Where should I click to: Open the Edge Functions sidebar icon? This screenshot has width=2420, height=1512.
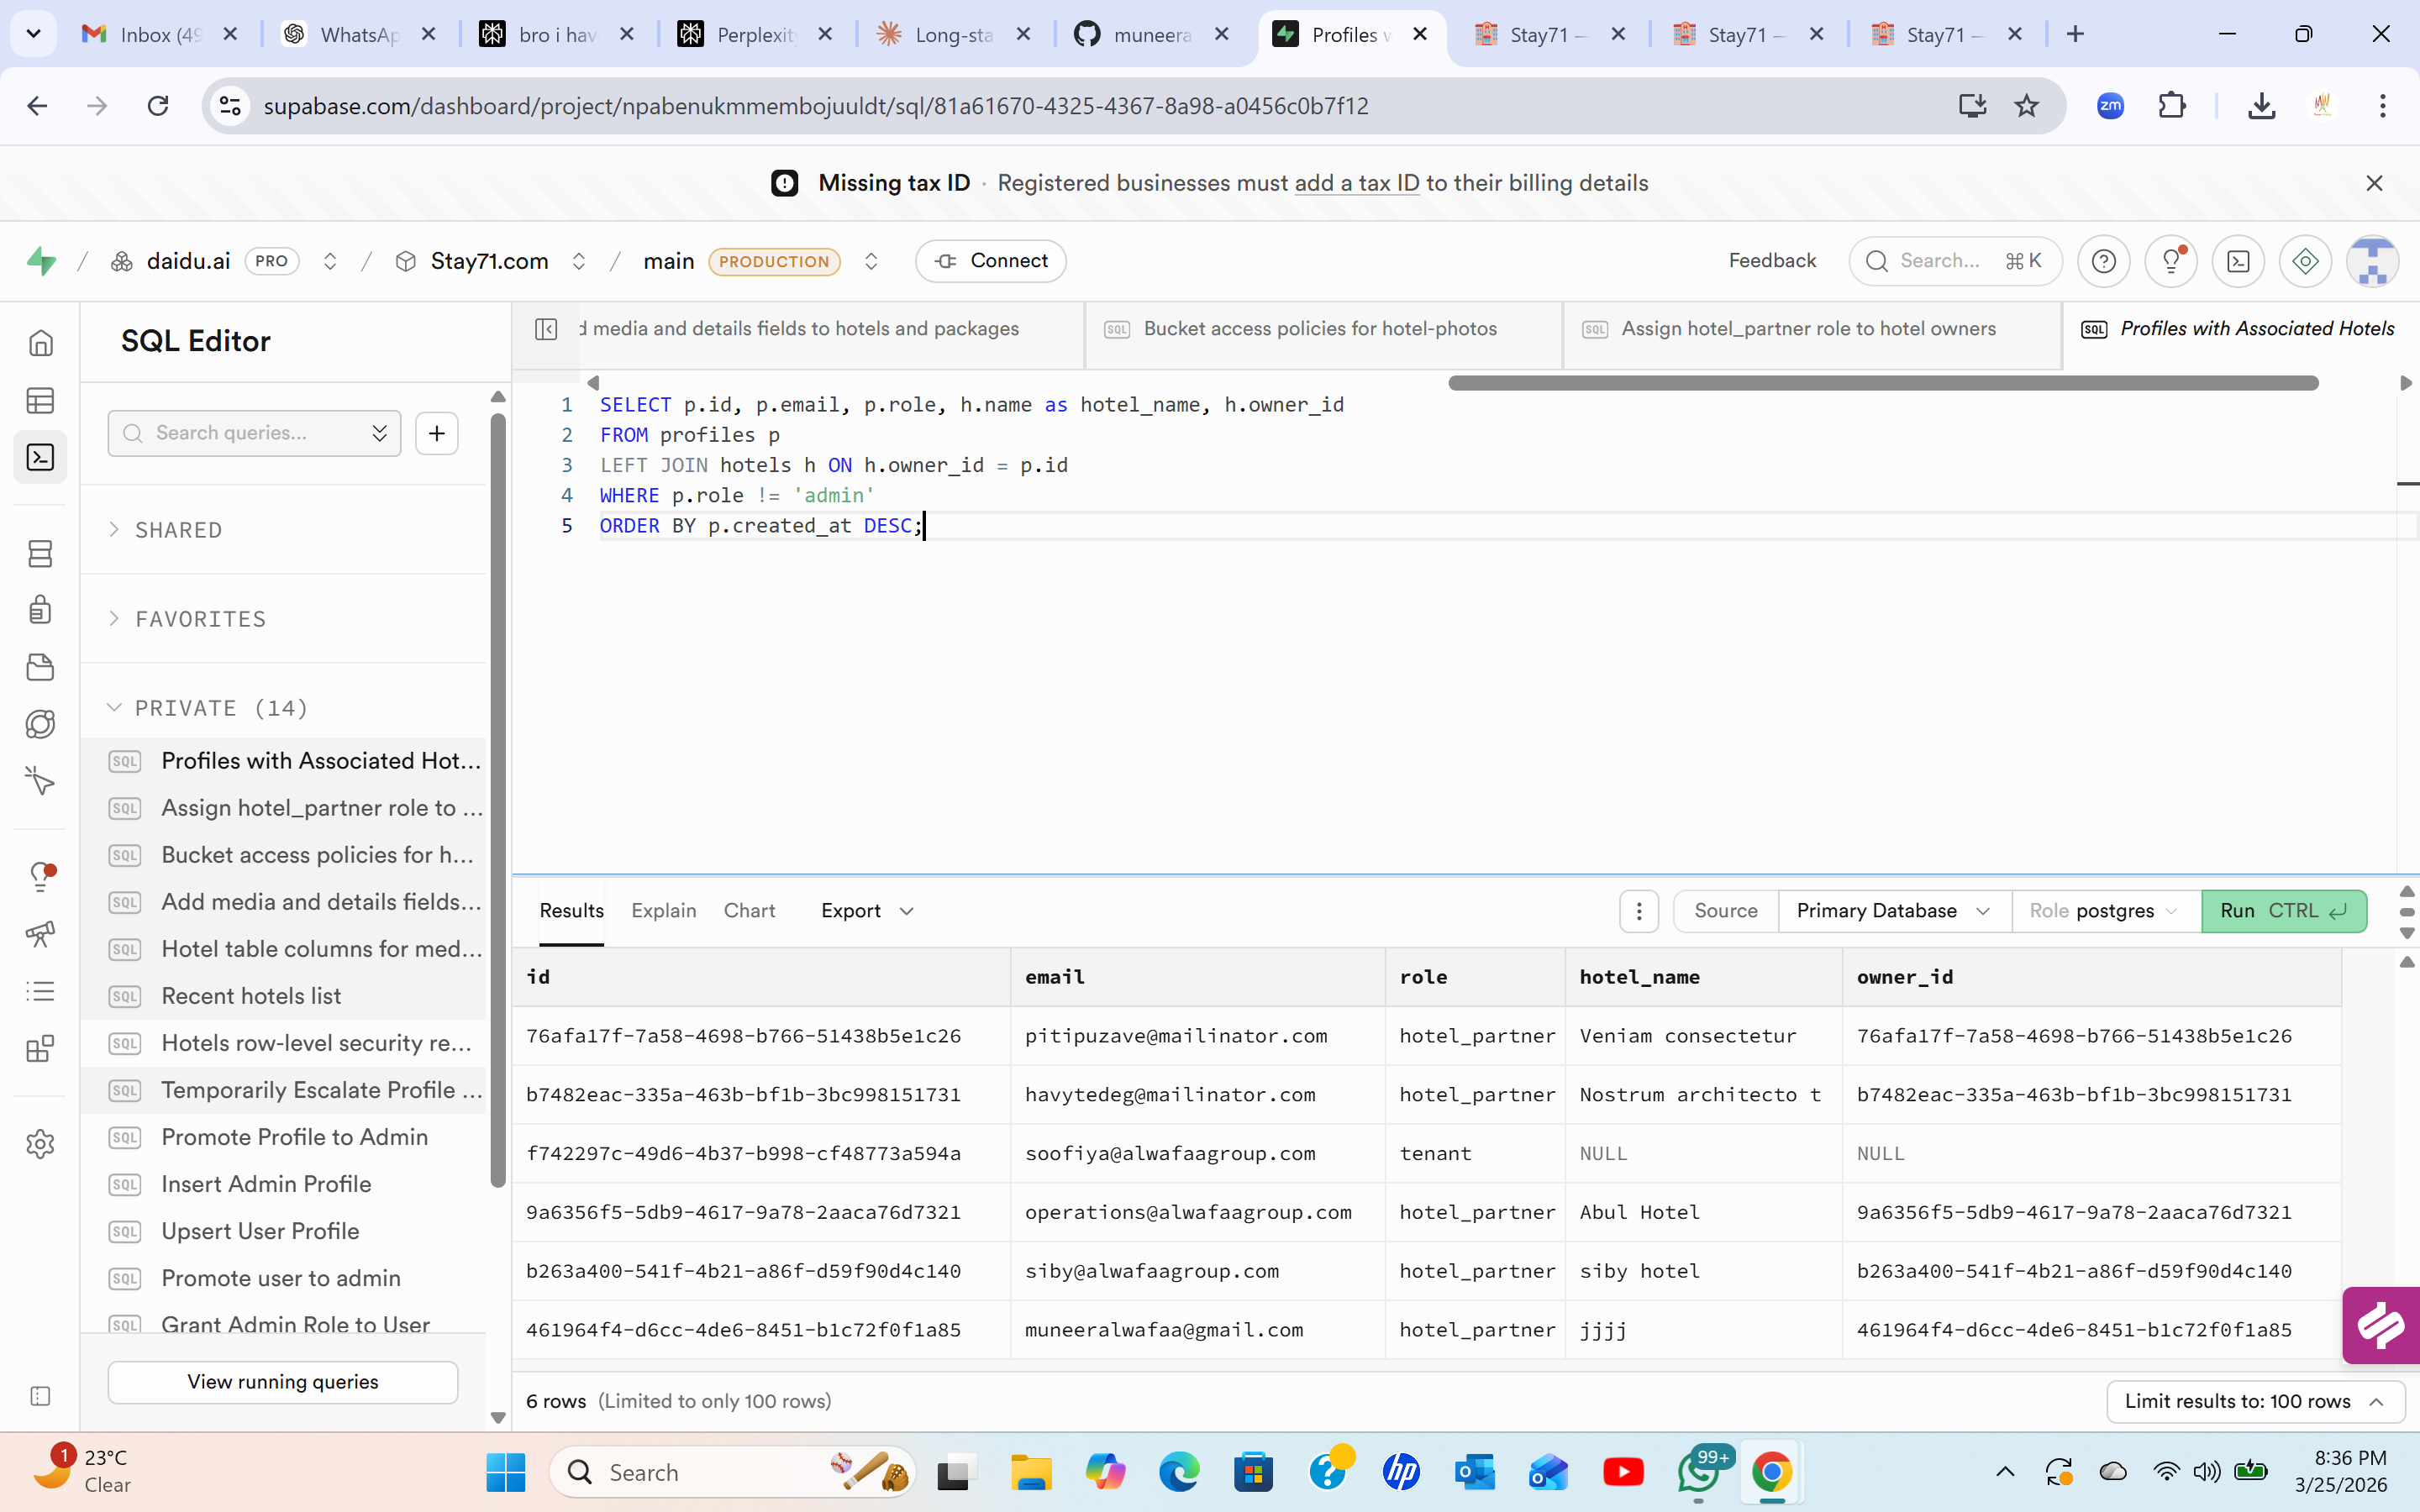tap(40, 724)
